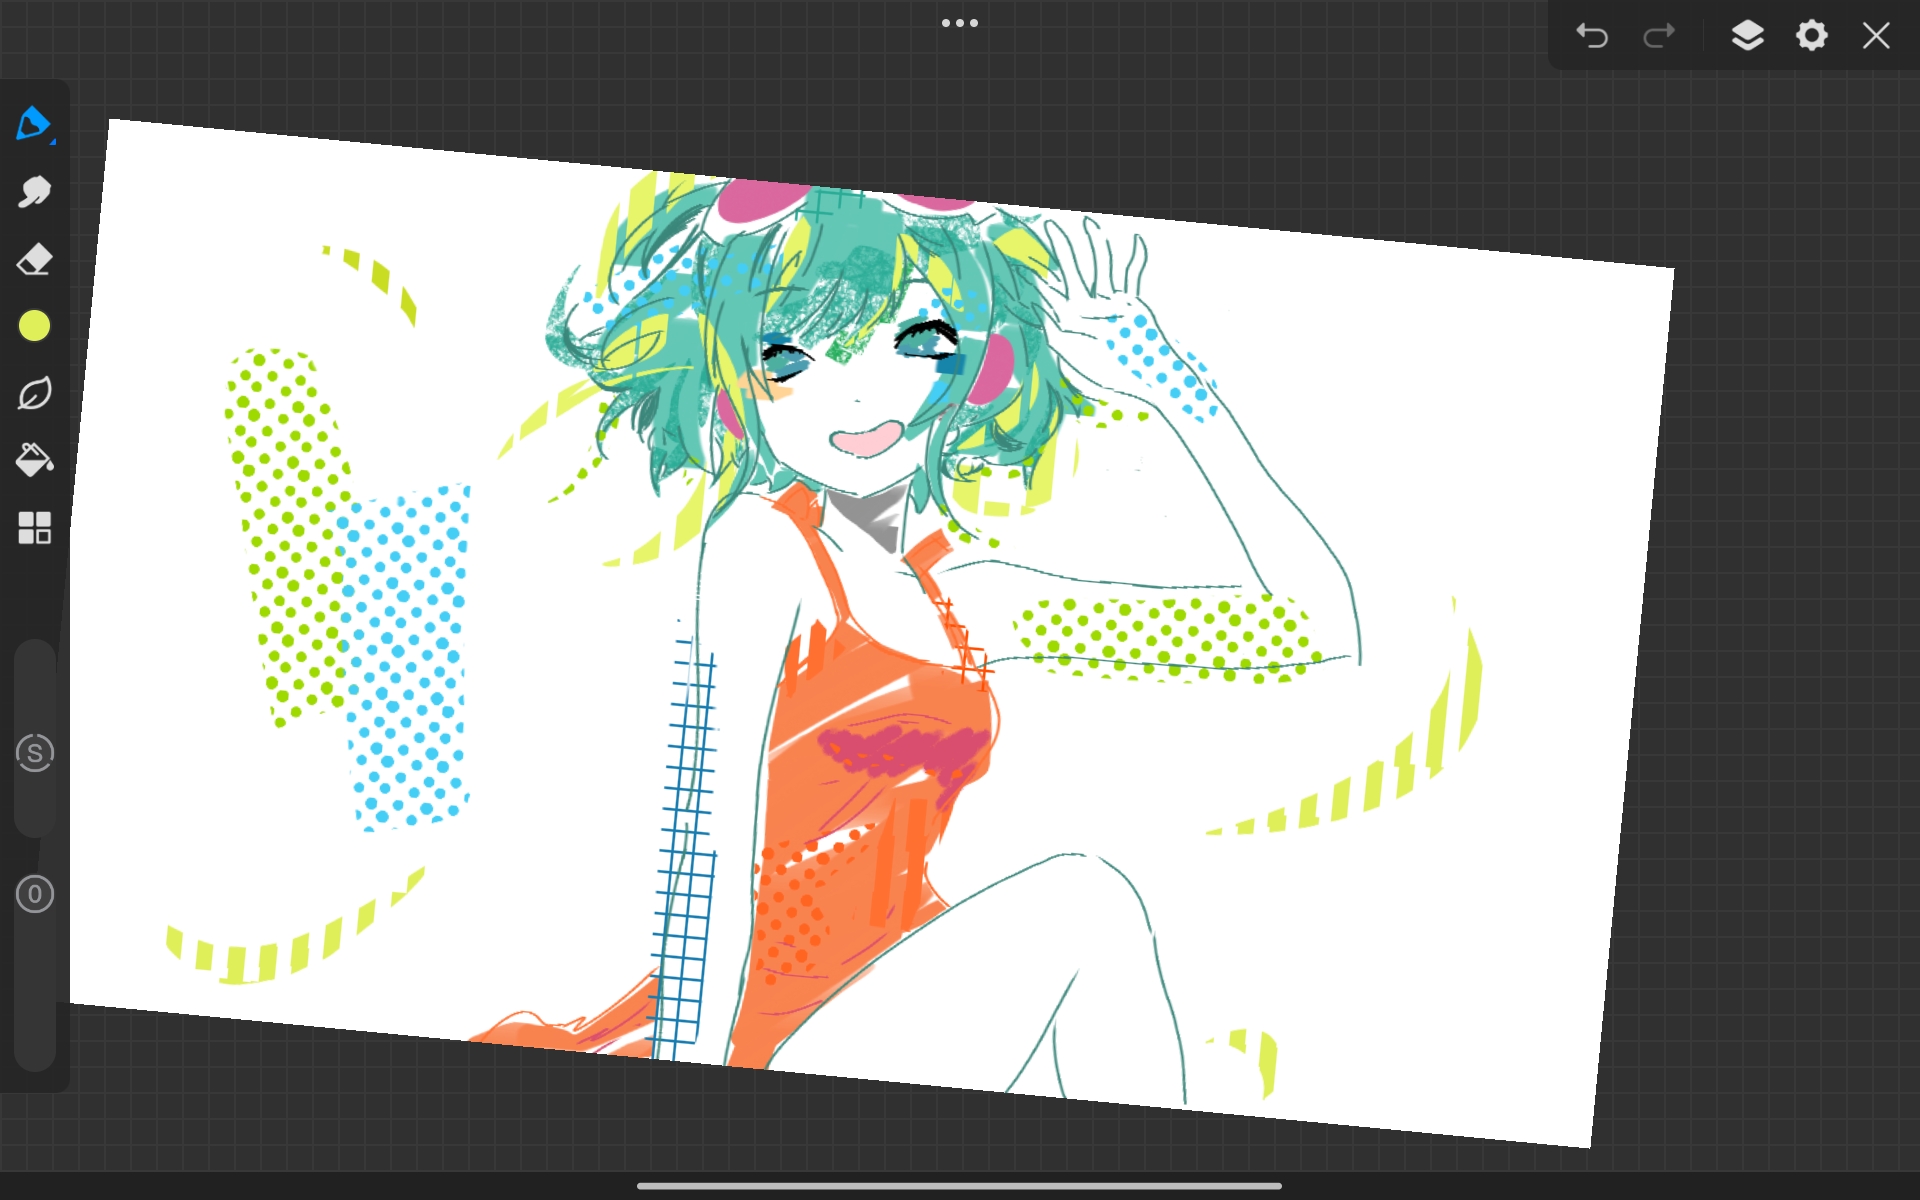Select the pen brush tool
This screenshot has height=1200, width=1920.
coord(32,124)
